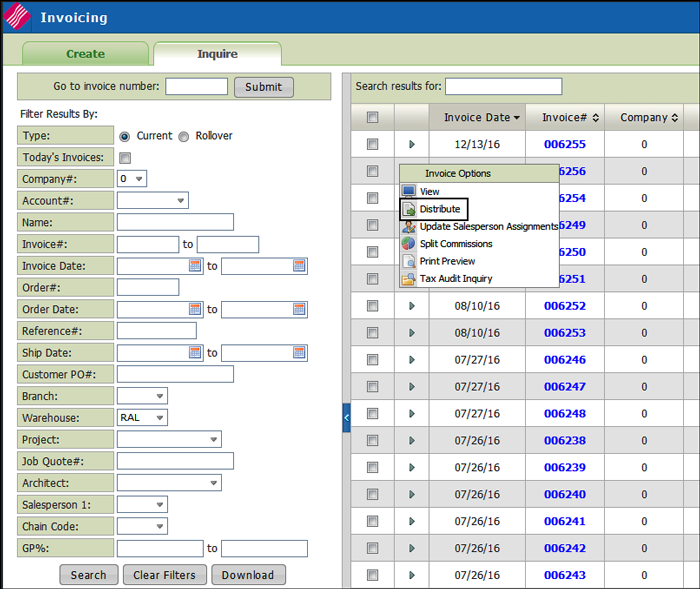Image resolution: width=700 pixels, height=589 pixels.
Task: Click the row arrow icon for invoice 006246
Action: click(411, 360)
